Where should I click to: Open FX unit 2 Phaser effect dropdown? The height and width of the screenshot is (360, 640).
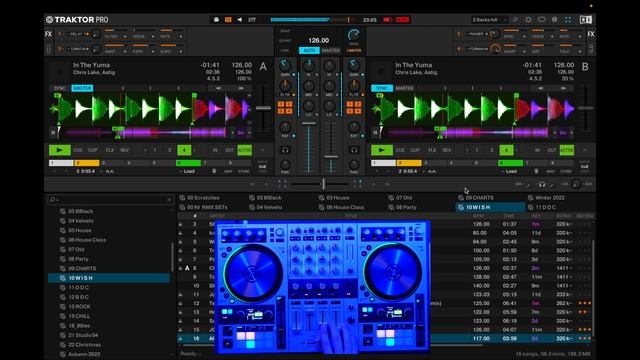tap(476, 34)
